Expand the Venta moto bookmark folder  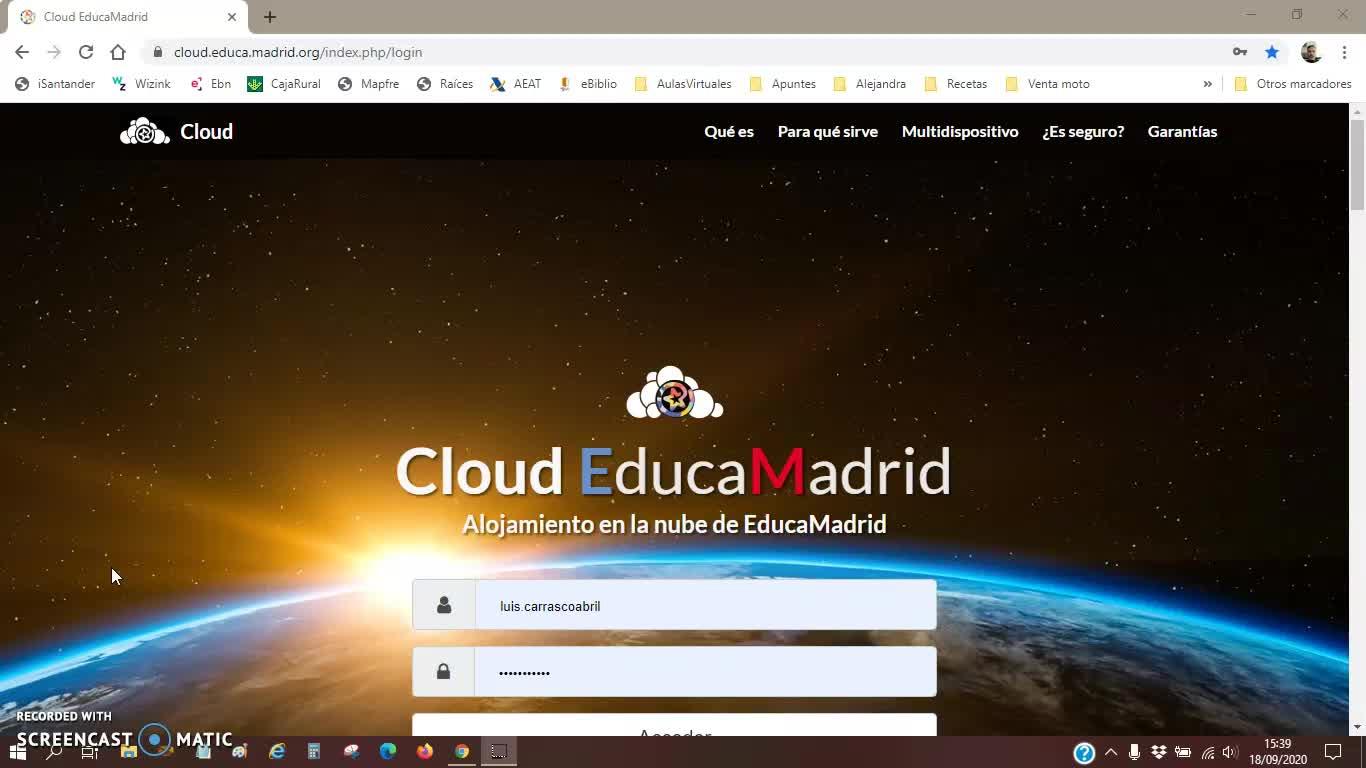(1047, 84)
